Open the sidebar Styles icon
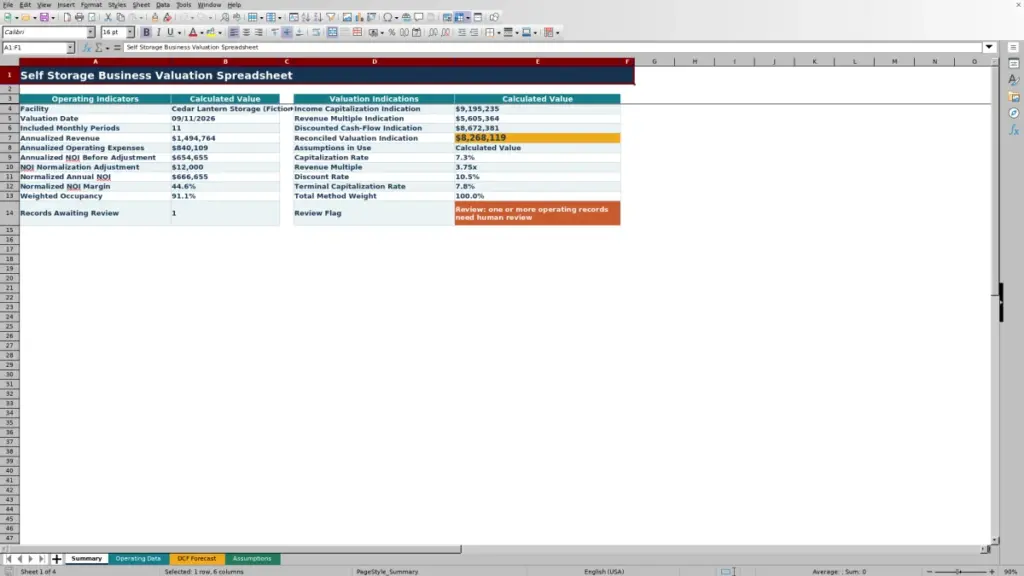 (1014, 80)
